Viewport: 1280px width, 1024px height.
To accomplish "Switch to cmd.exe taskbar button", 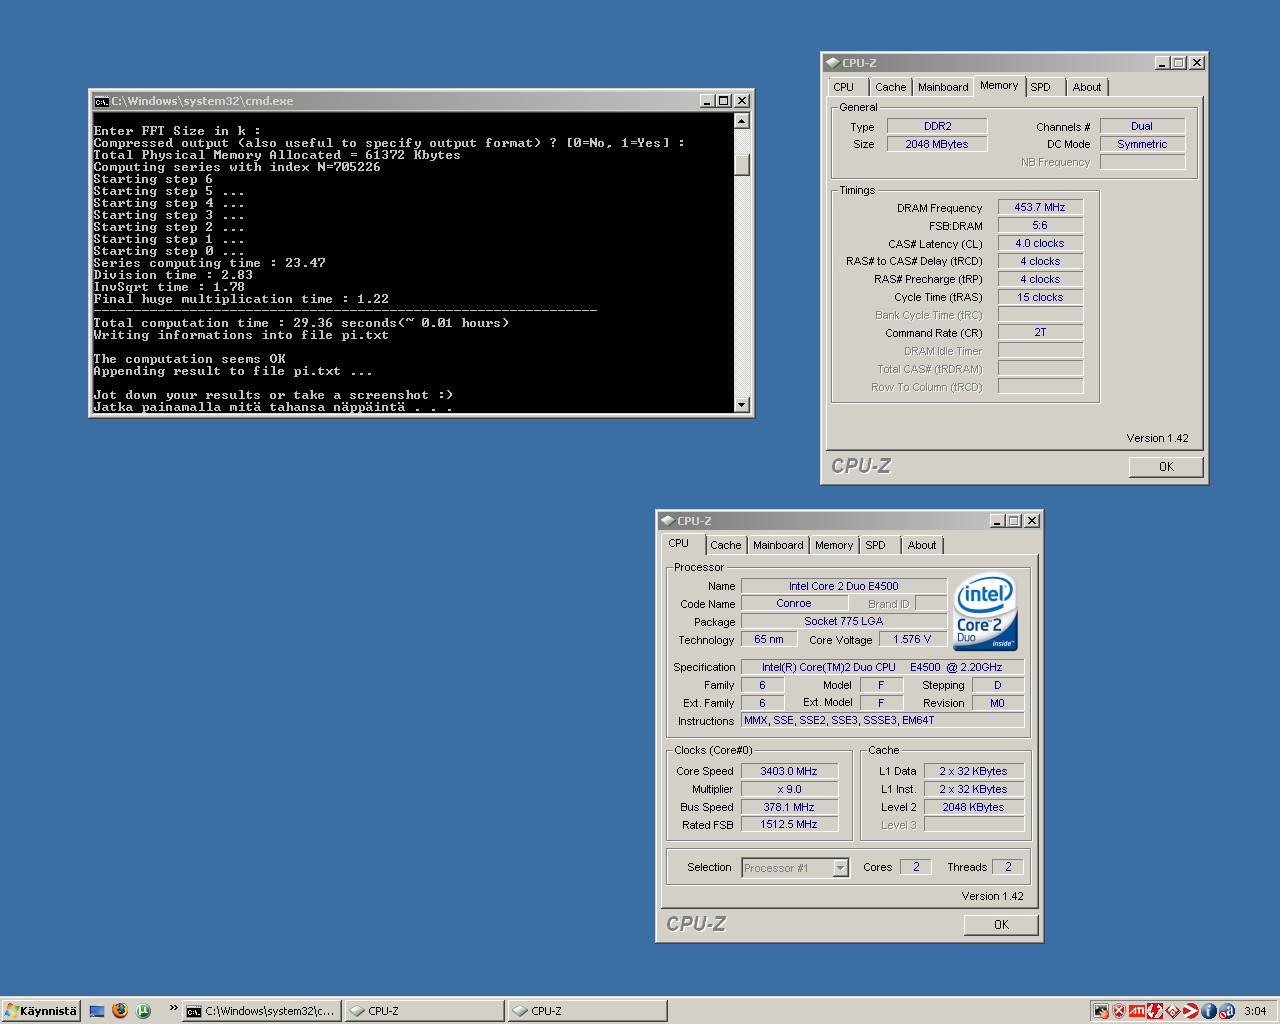I will [x=261, y=1011].
